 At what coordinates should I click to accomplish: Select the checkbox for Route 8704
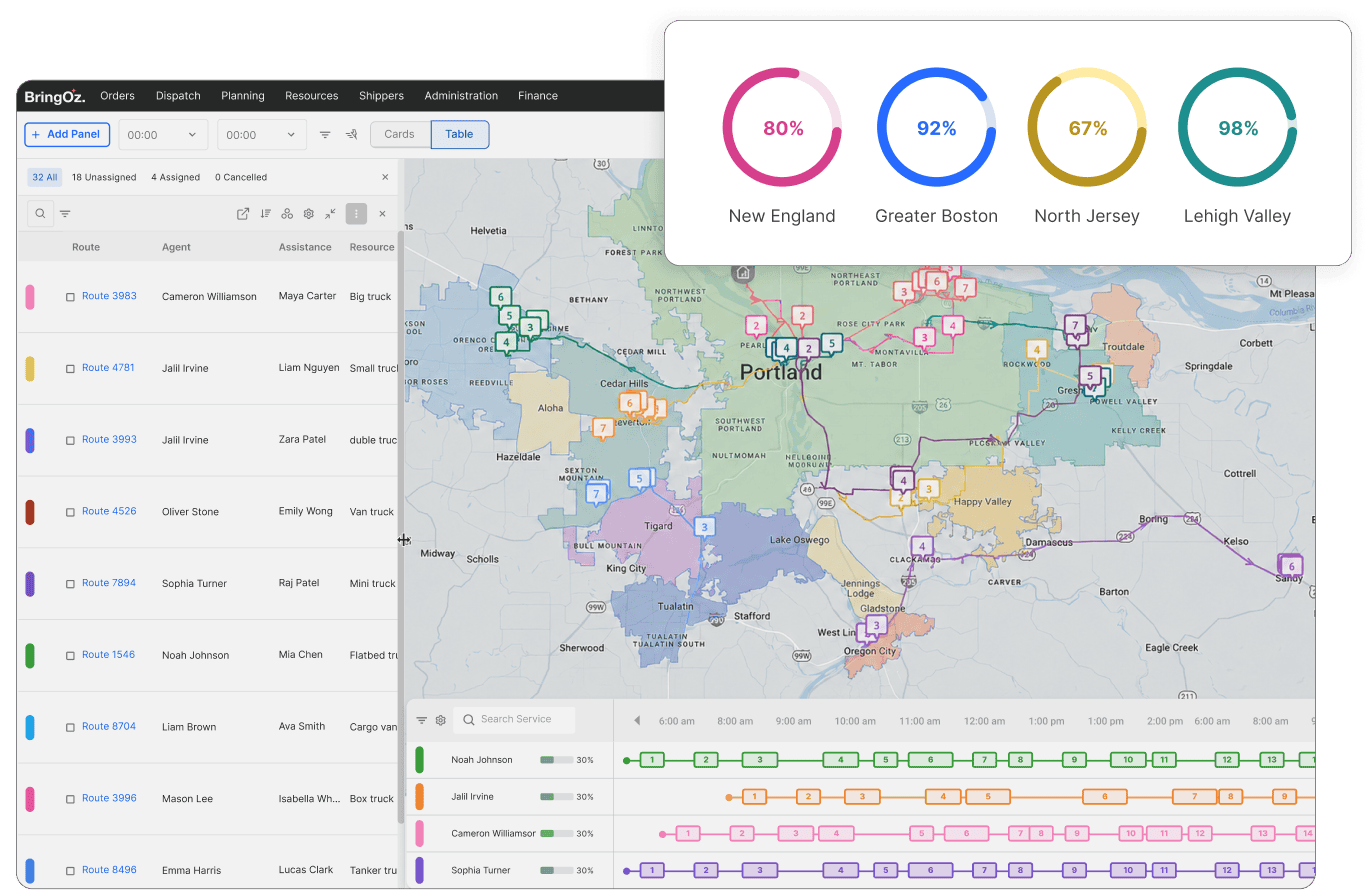coord(70,727)
